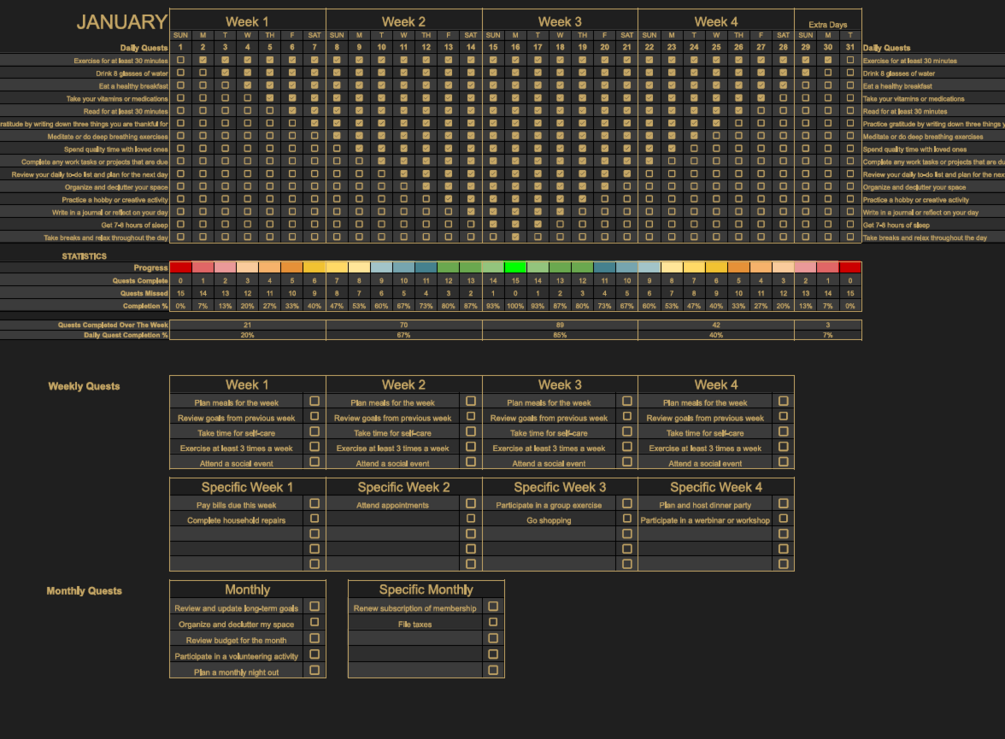
Task: Select the red Progress cell for day 31
Action: coord(850,267)
